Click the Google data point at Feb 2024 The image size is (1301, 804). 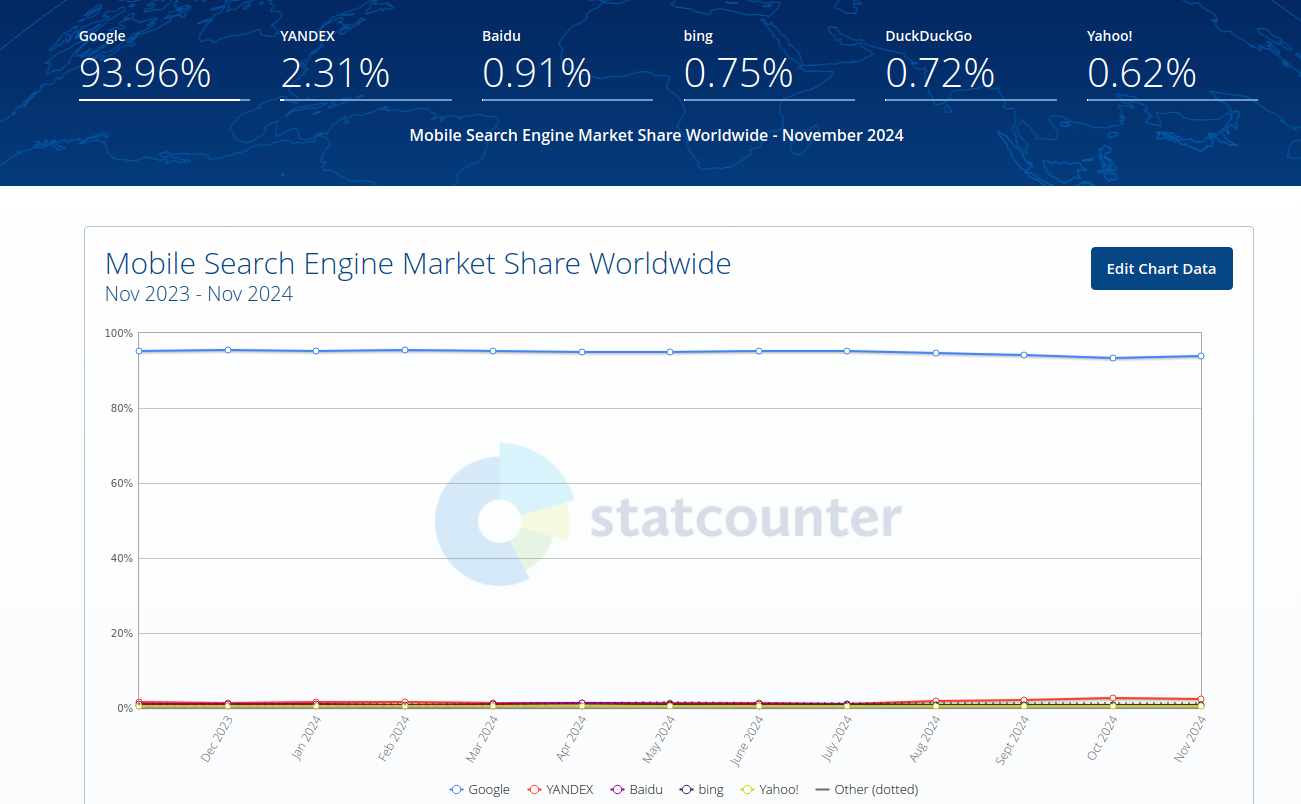(405, 350)
